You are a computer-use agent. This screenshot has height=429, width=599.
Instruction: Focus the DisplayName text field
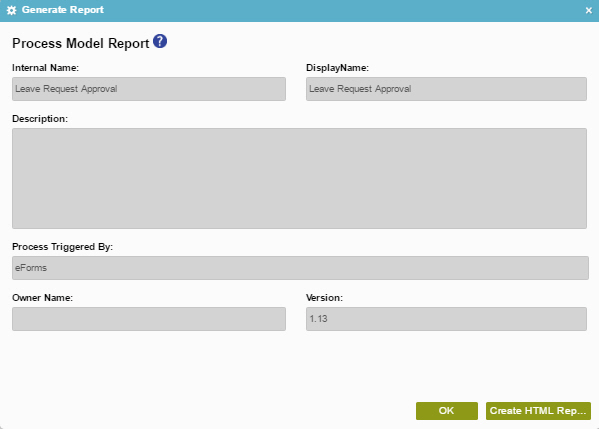[446, 89]
